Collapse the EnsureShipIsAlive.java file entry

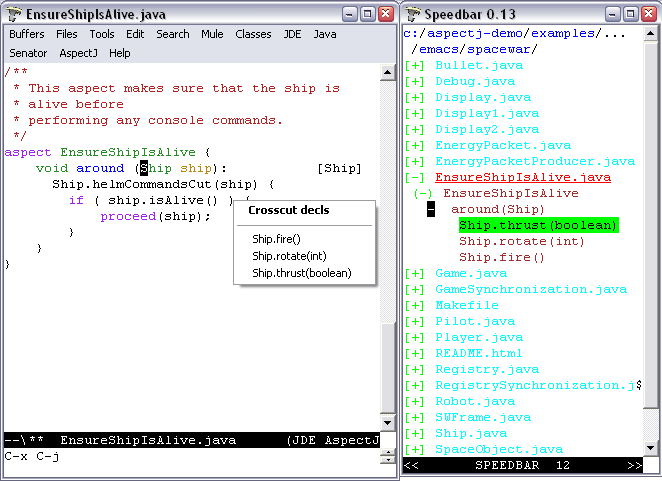click(x=415, y=178)
